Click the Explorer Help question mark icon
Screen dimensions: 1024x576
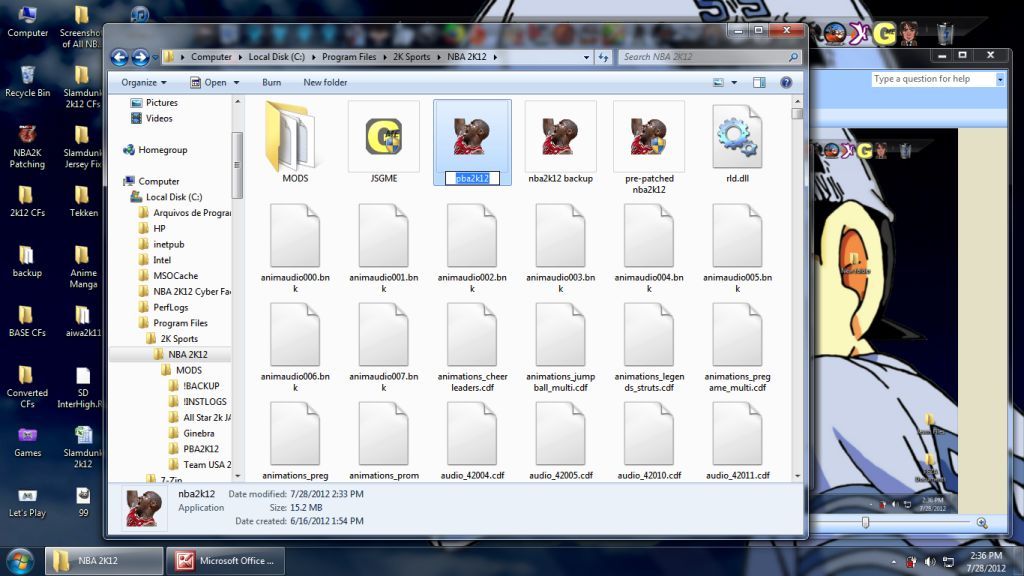pyautogui.click(x=786, y=82)
